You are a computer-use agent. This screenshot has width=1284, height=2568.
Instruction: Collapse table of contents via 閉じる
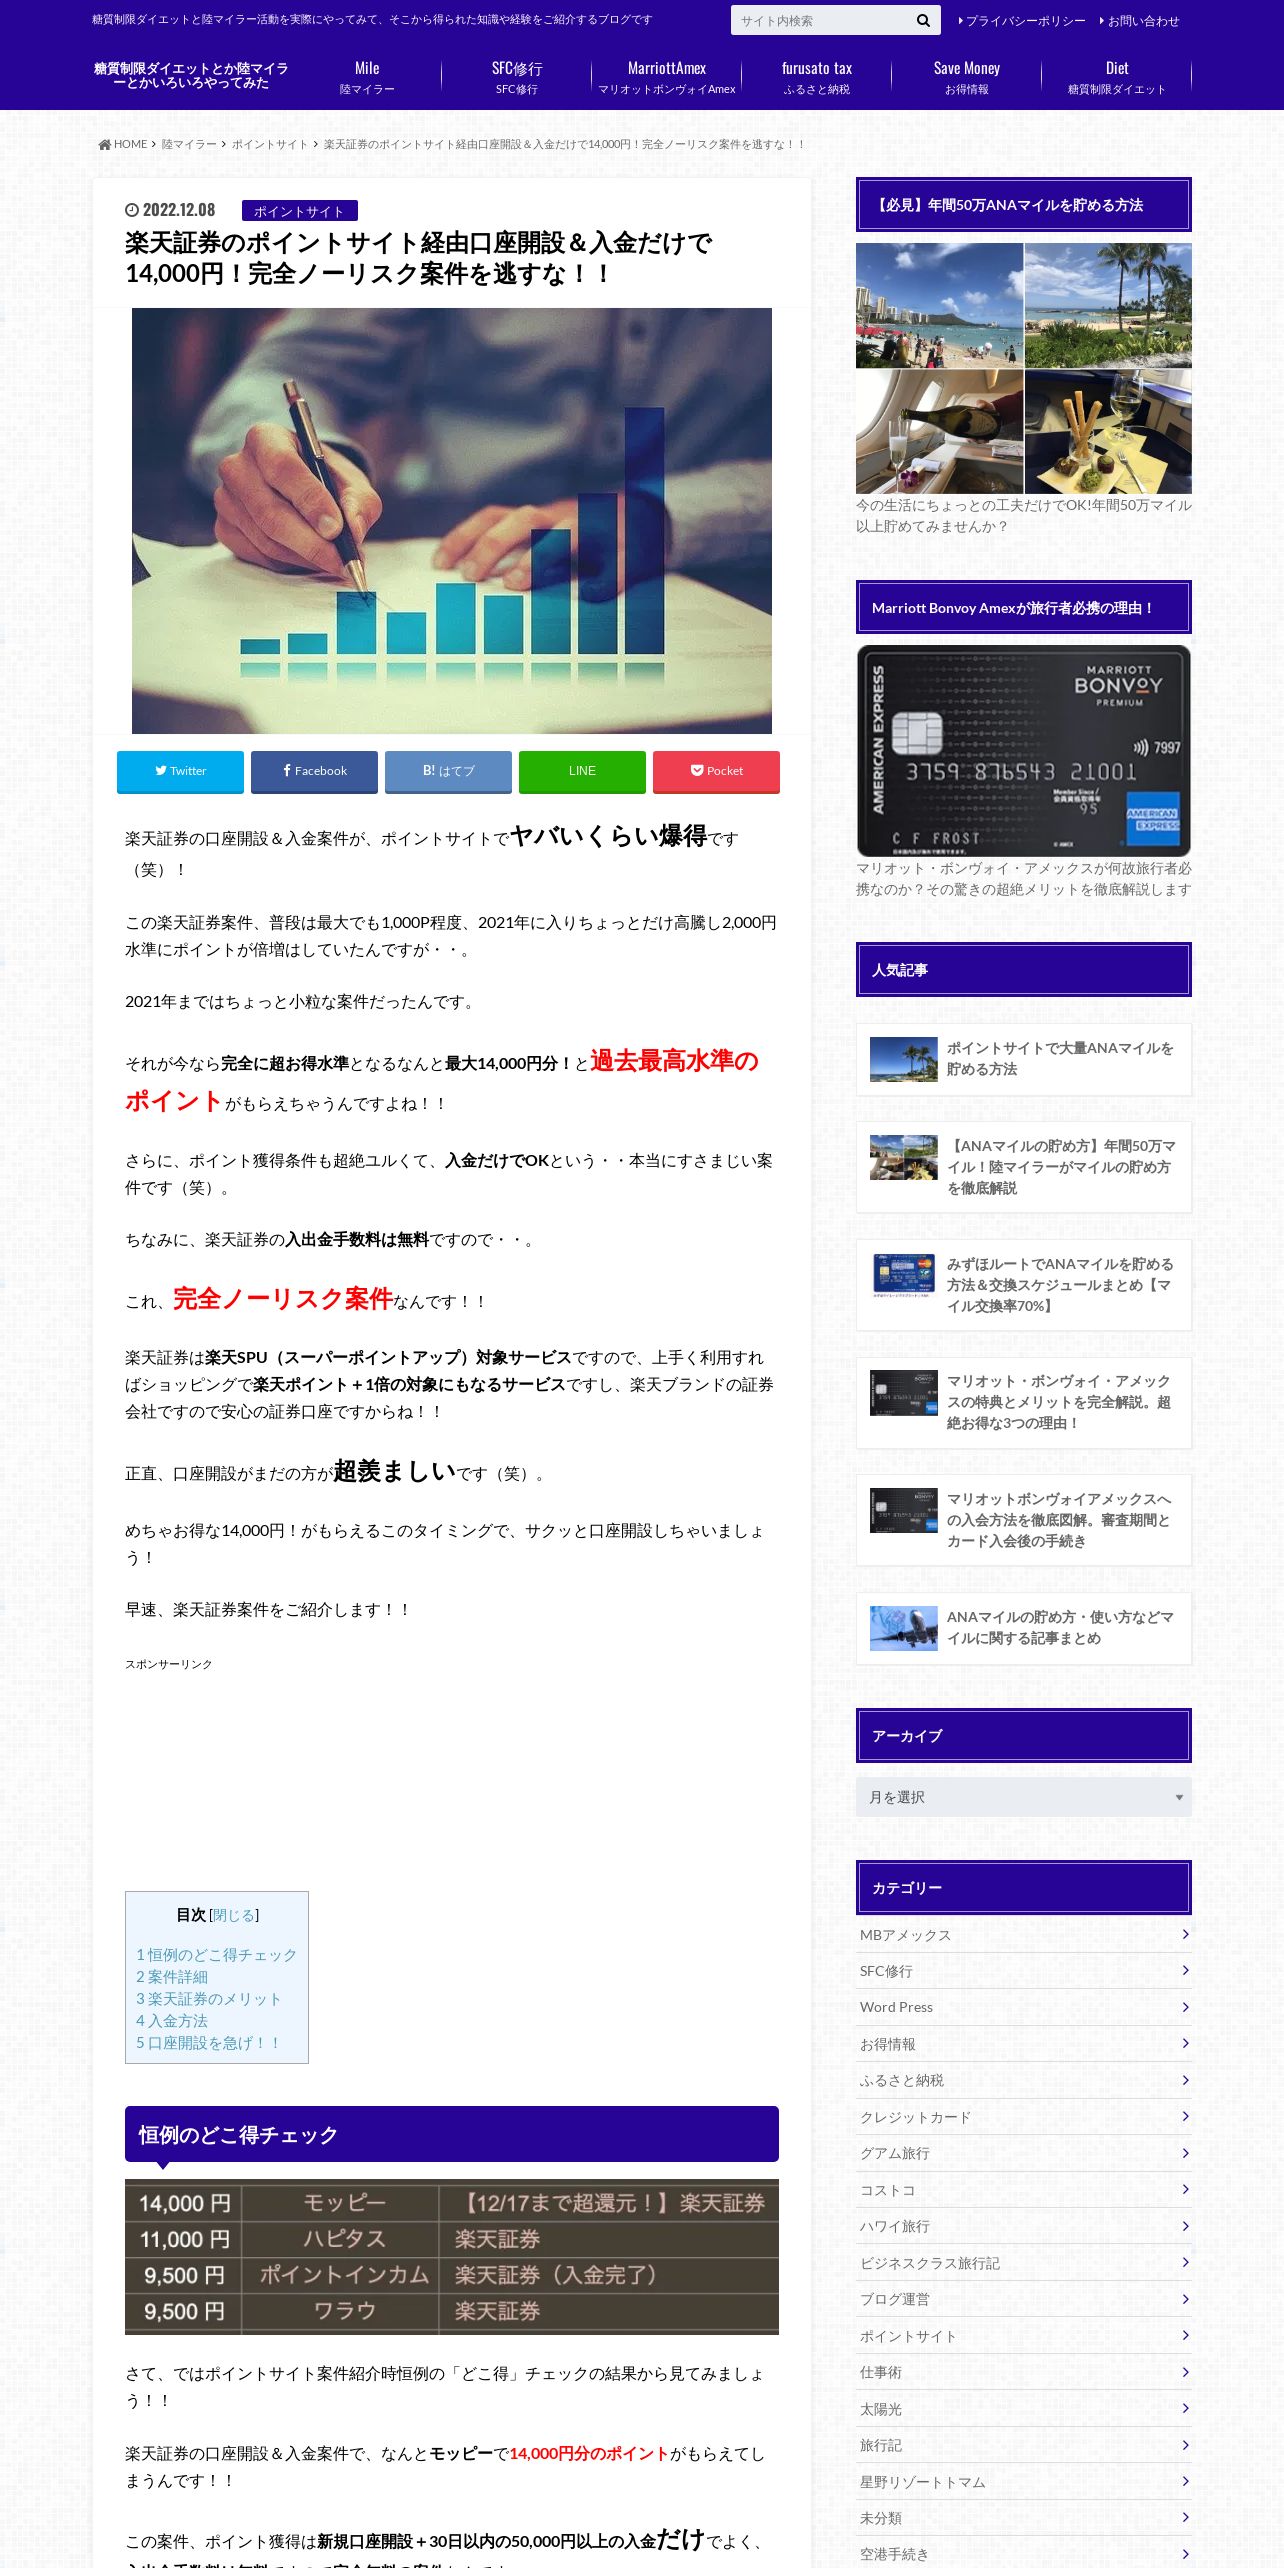(x=234, y=1915)
